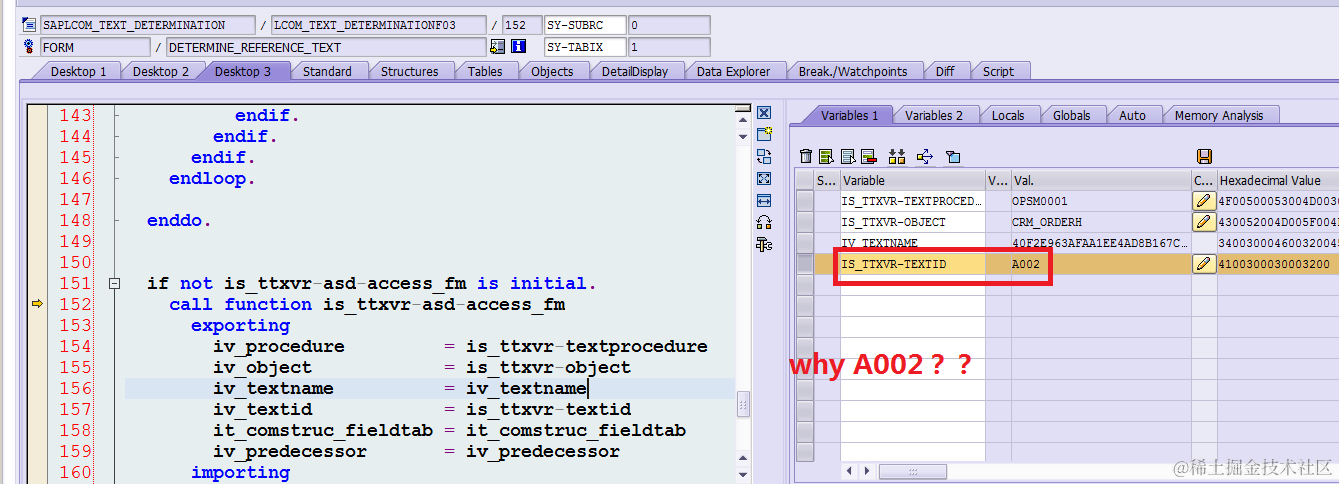This screenshot has height=484, width=1339.
Task: Click the LCOM_TEXT_DETERMINATIONF03 include field
Action: coord(378,25)
